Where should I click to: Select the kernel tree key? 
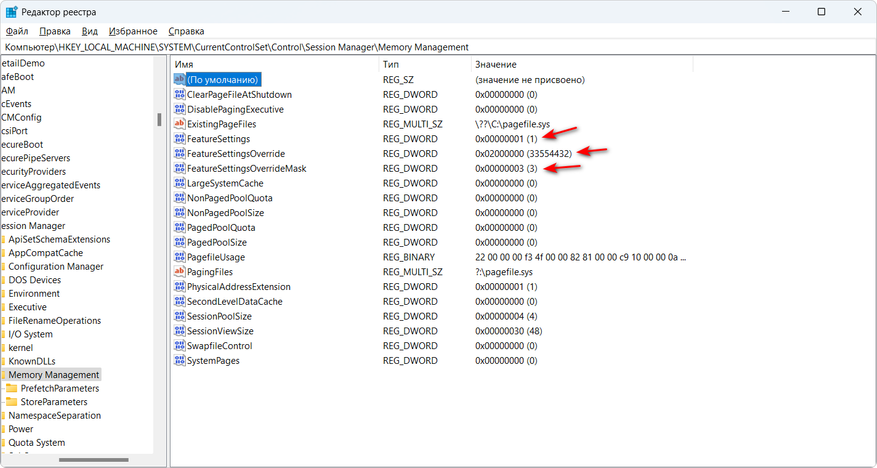(x=21, y=348)
